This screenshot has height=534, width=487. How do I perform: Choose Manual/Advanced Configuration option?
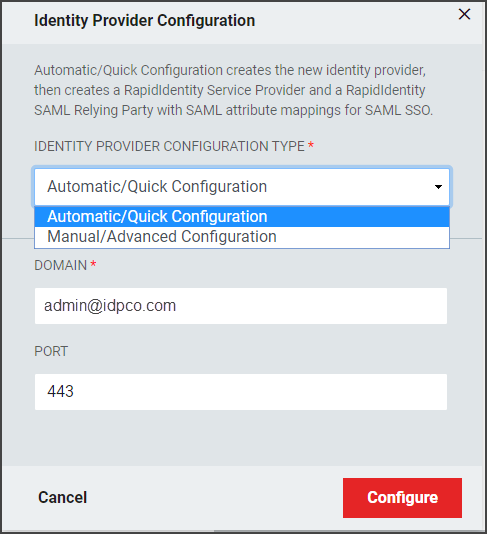point(242,237)
